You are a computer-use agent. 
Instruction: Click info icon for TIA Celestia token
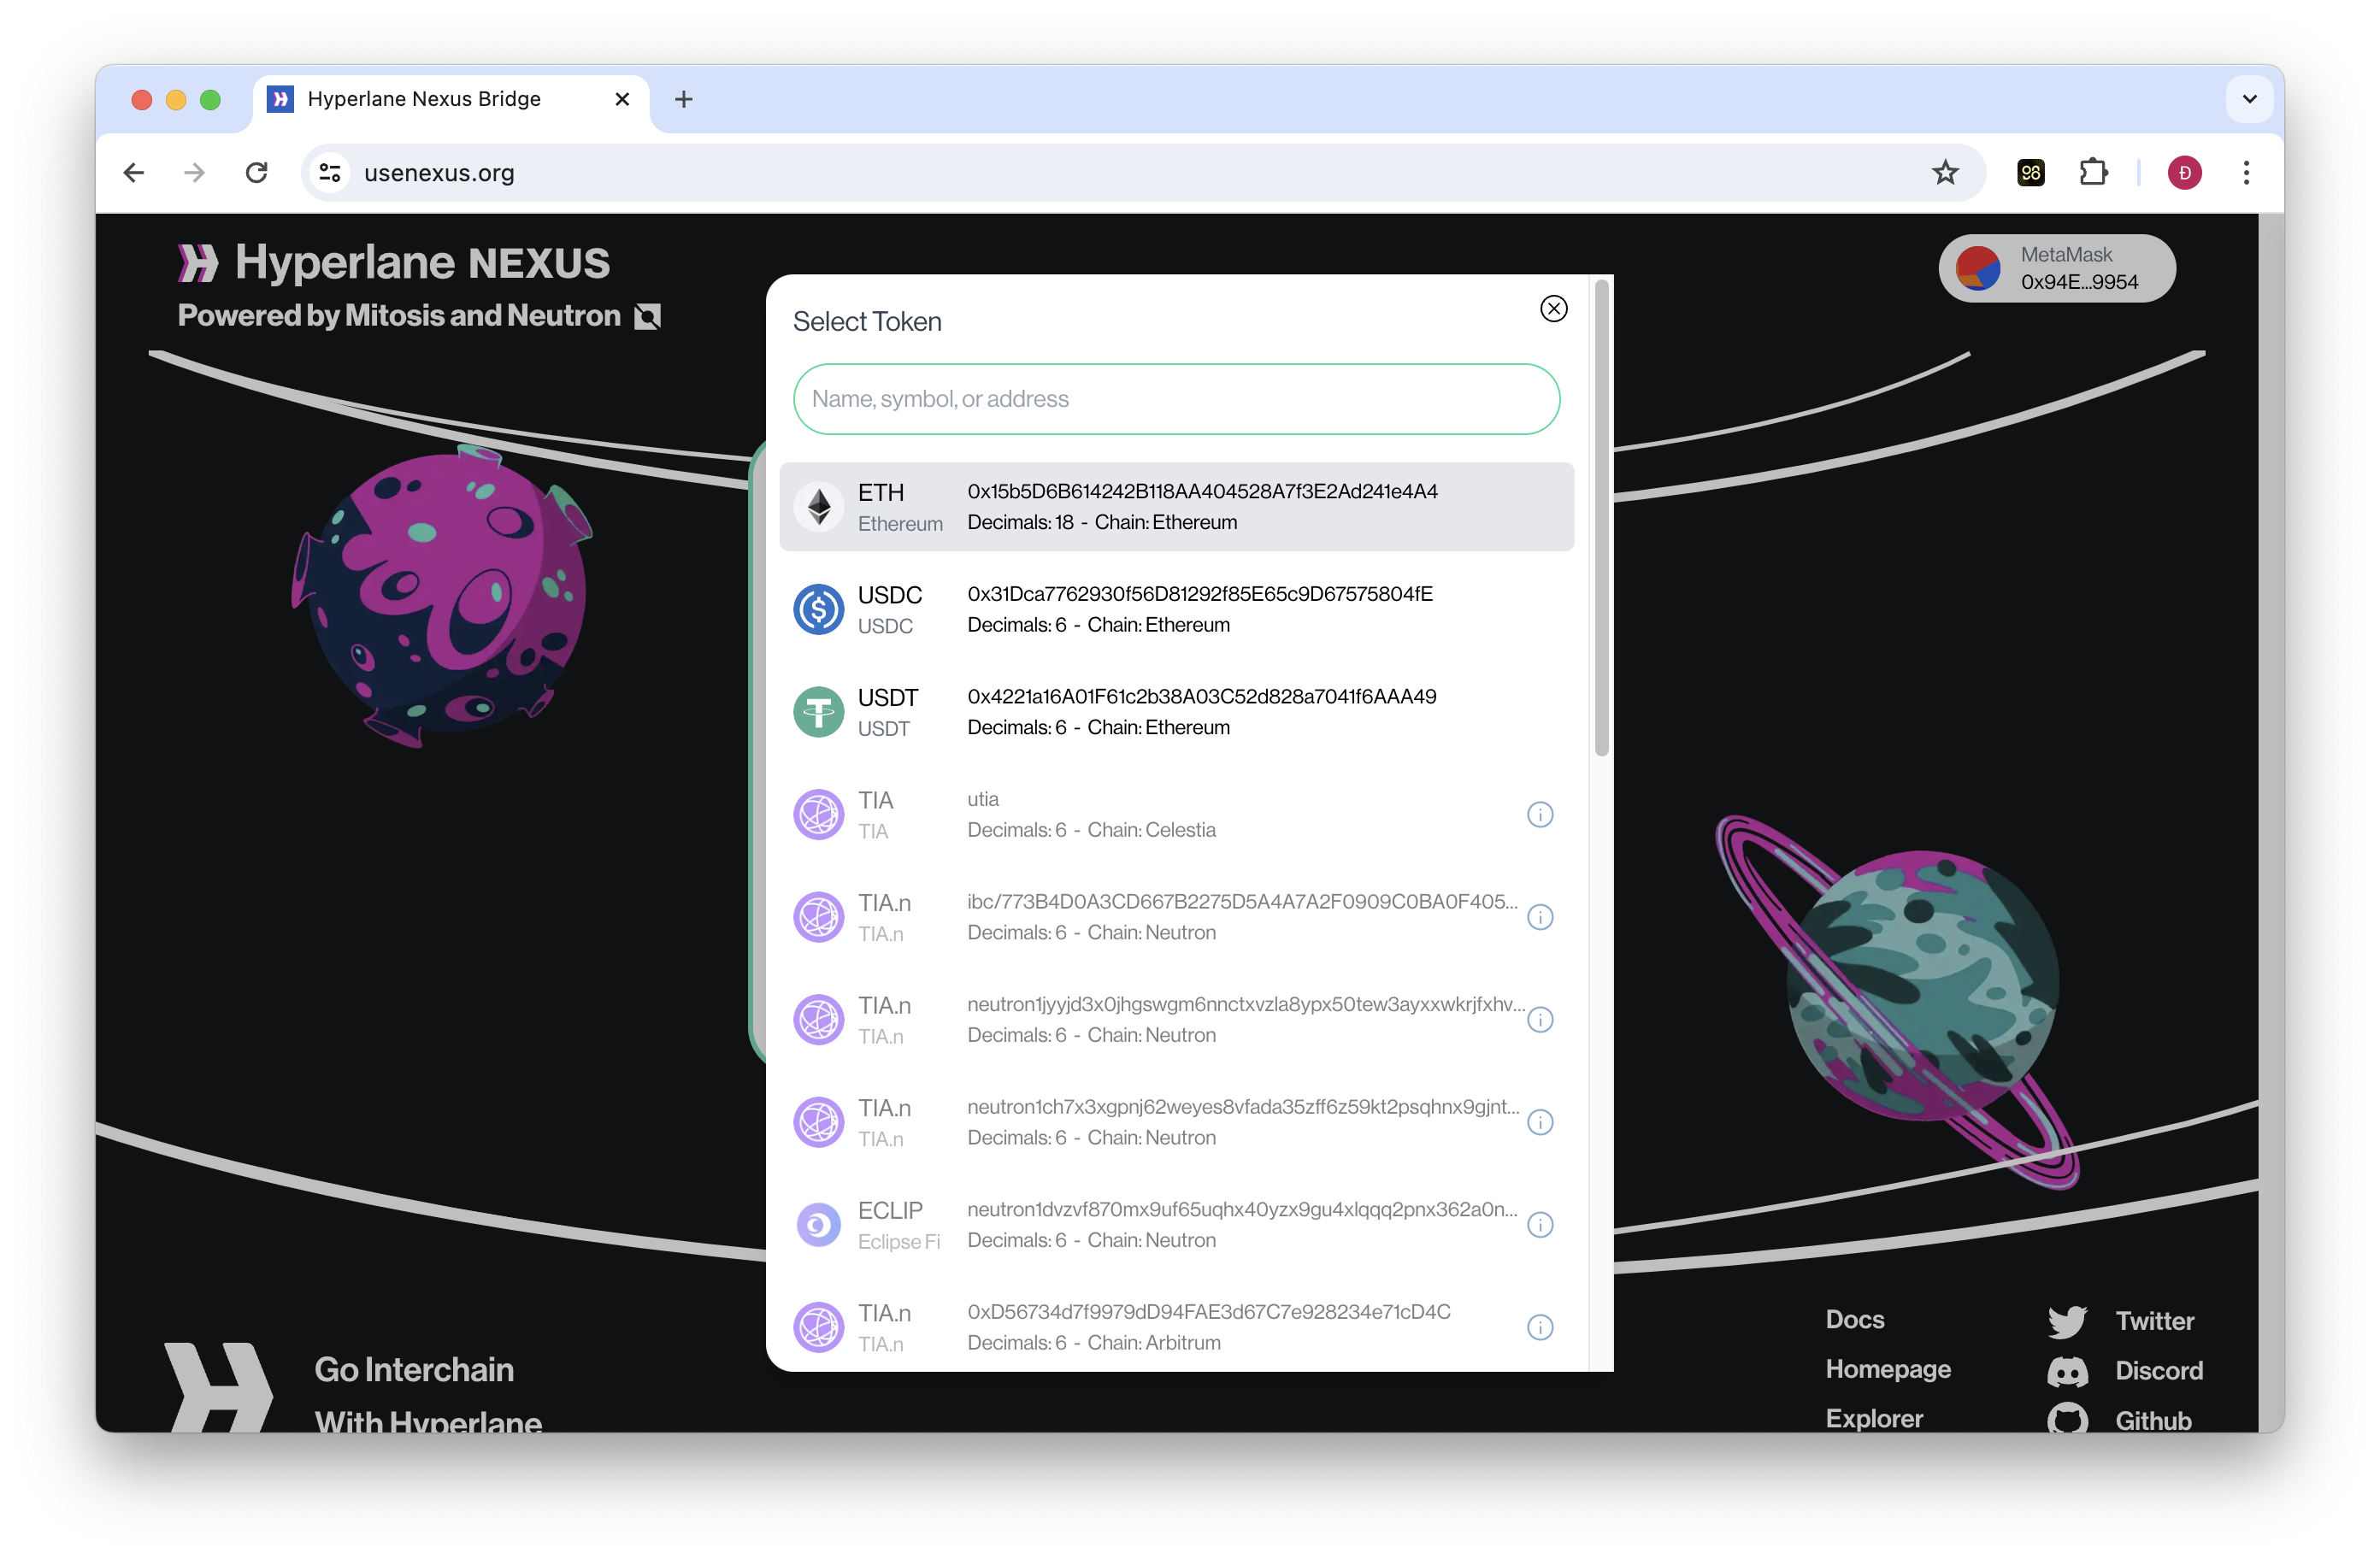(1540, 815)
